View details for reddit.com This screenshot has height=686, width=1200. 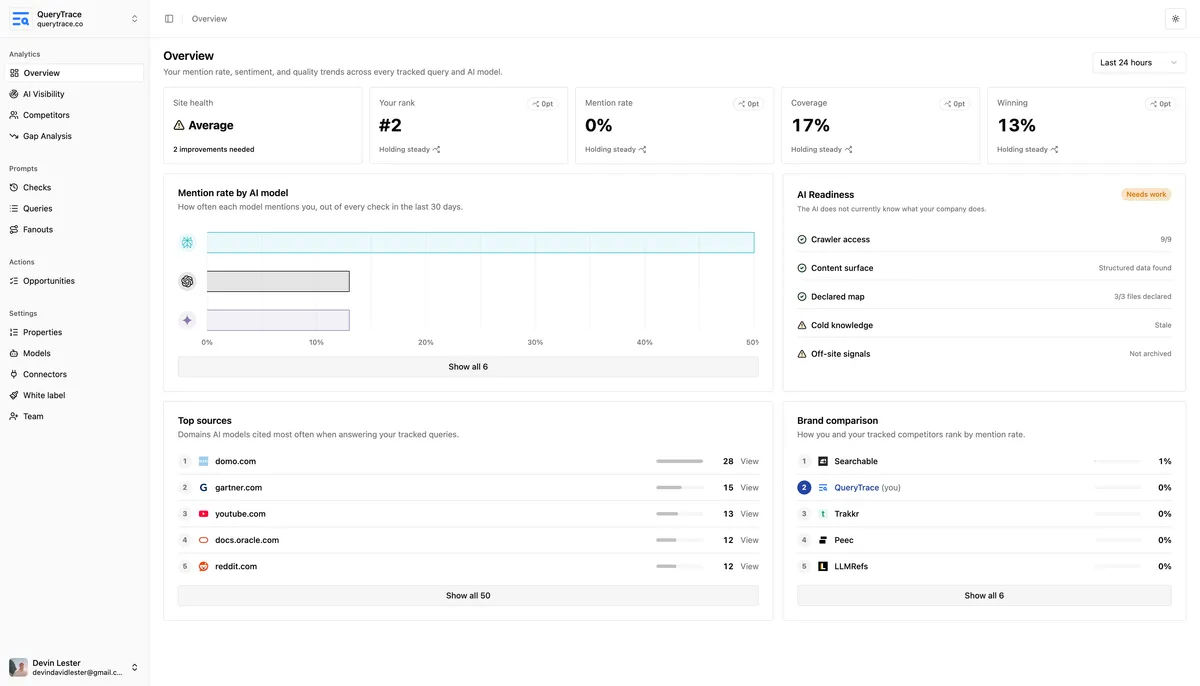point(749,566)
